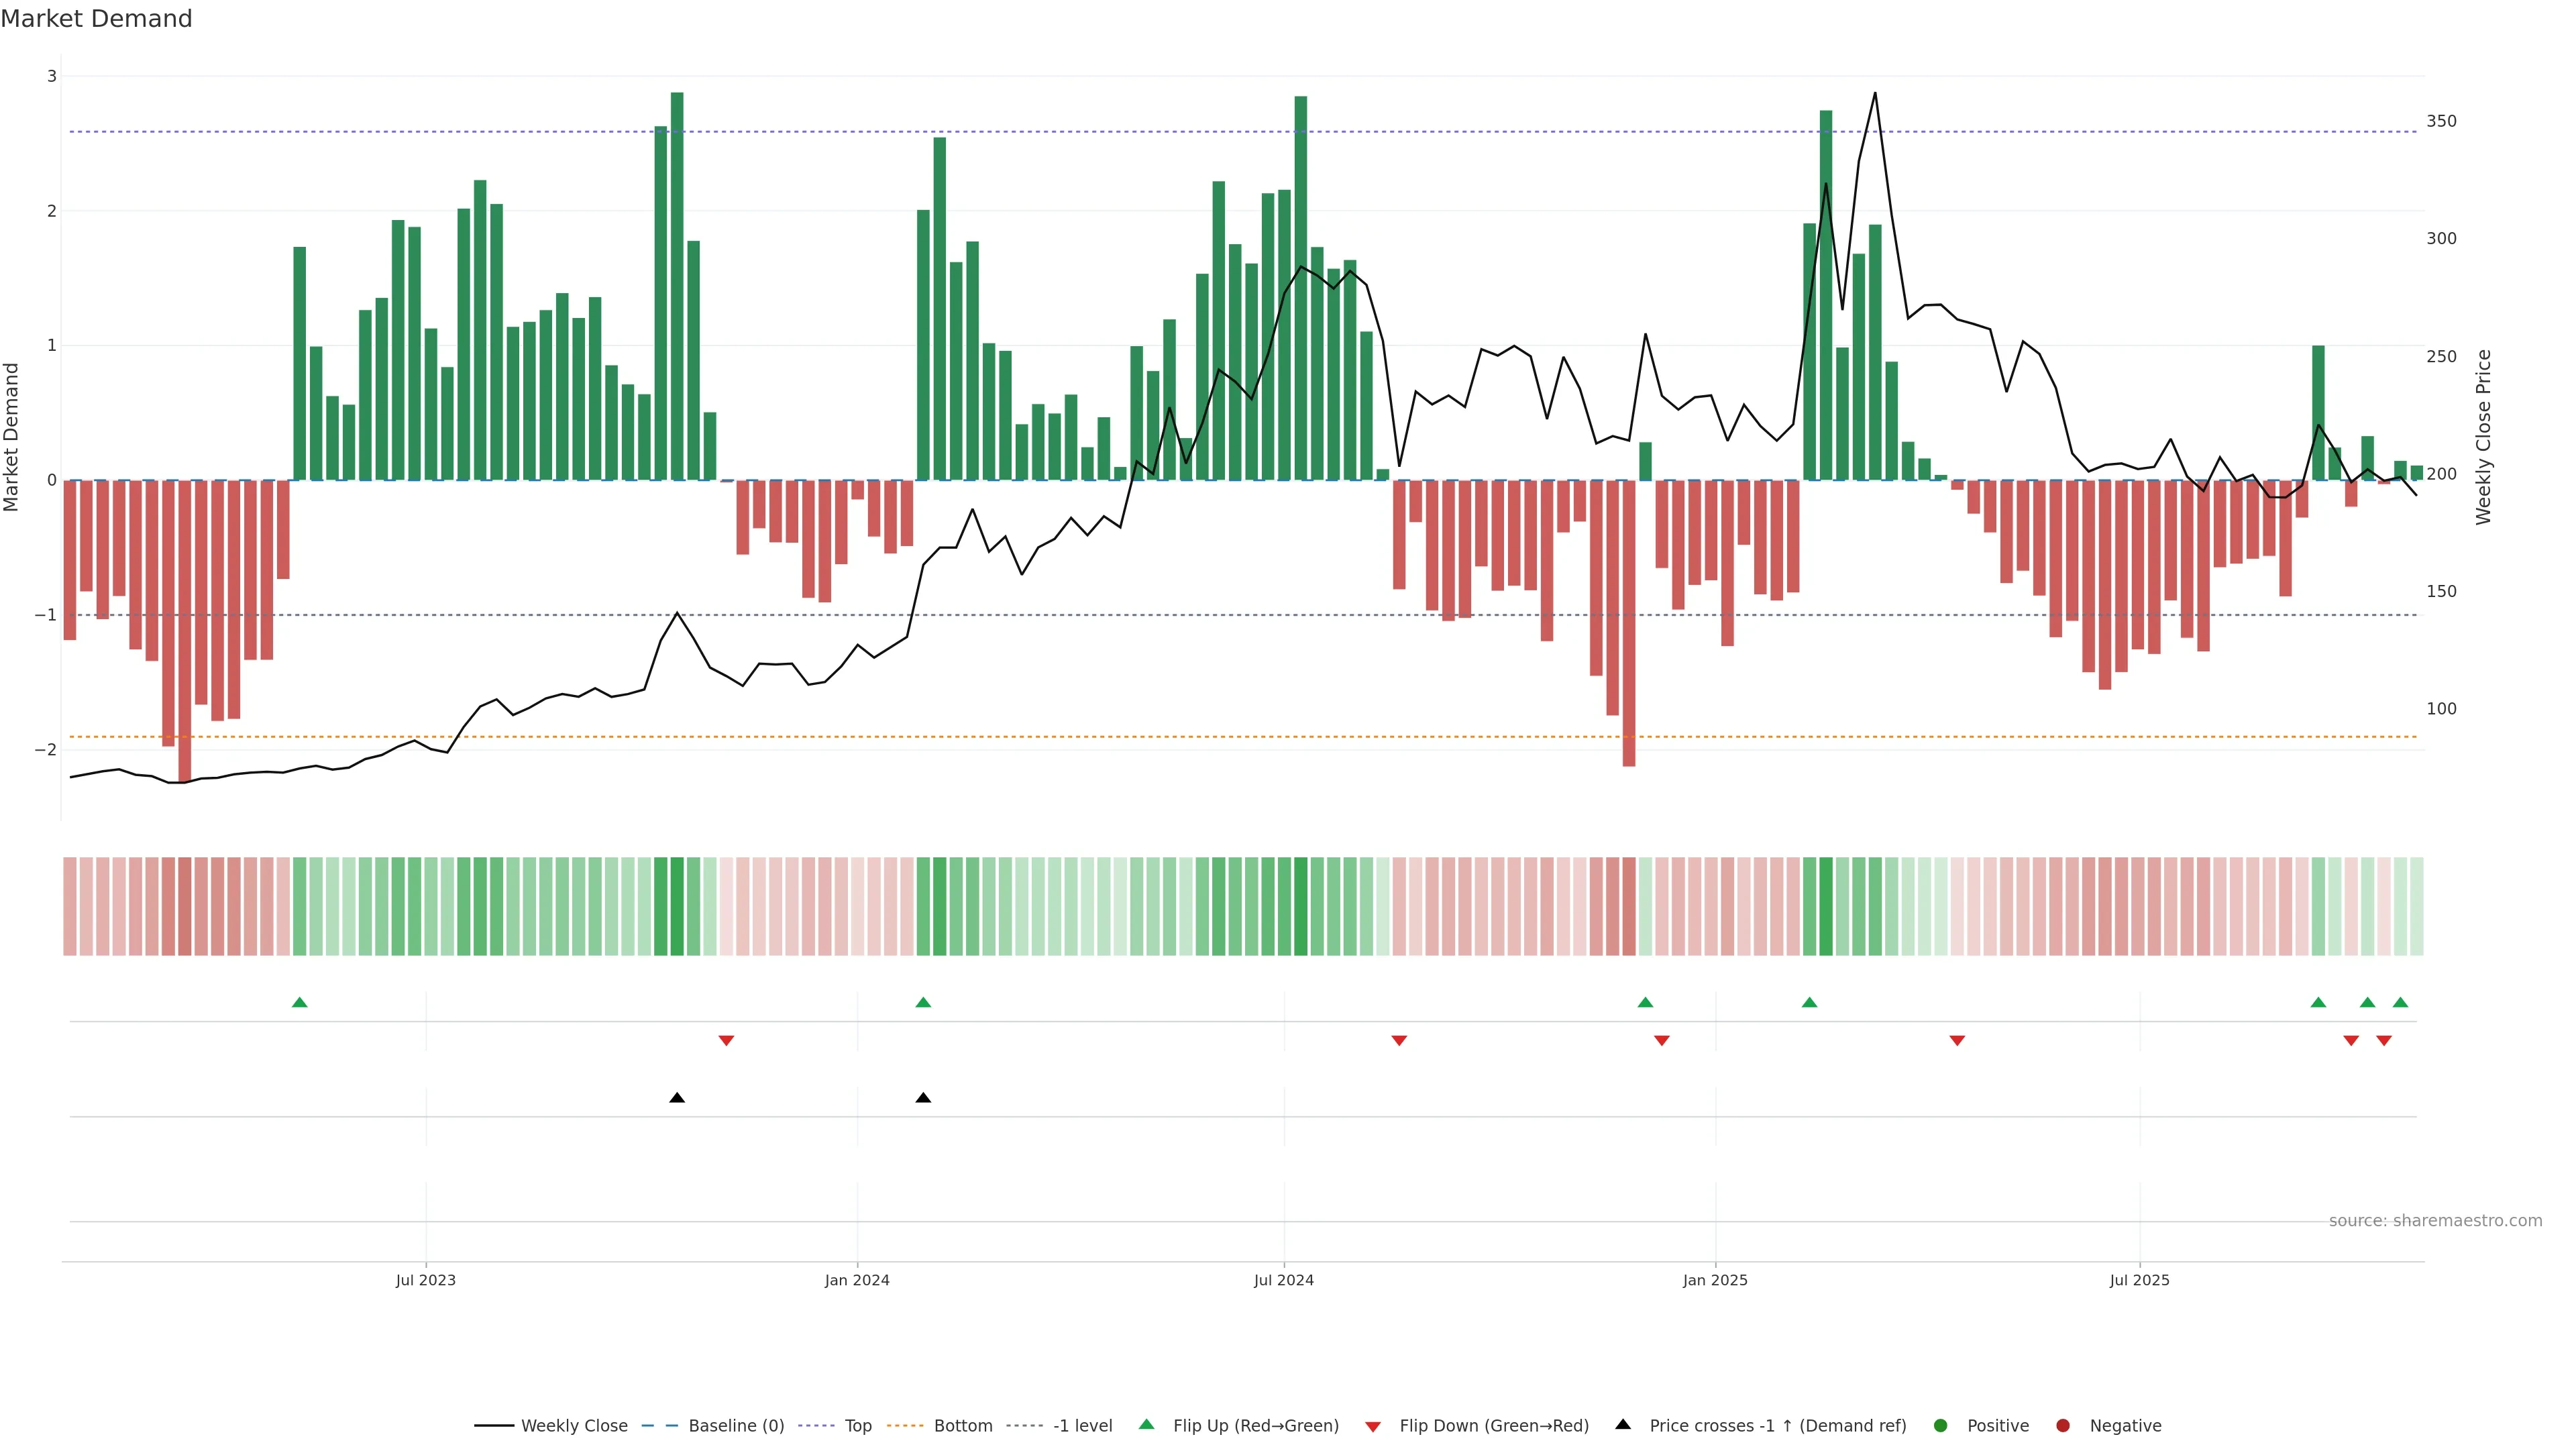Viewport: 2576px width, 1449px height.
Task: Click the Market Demand chart title
Action: pyautogui.click(x=96, y=19)
